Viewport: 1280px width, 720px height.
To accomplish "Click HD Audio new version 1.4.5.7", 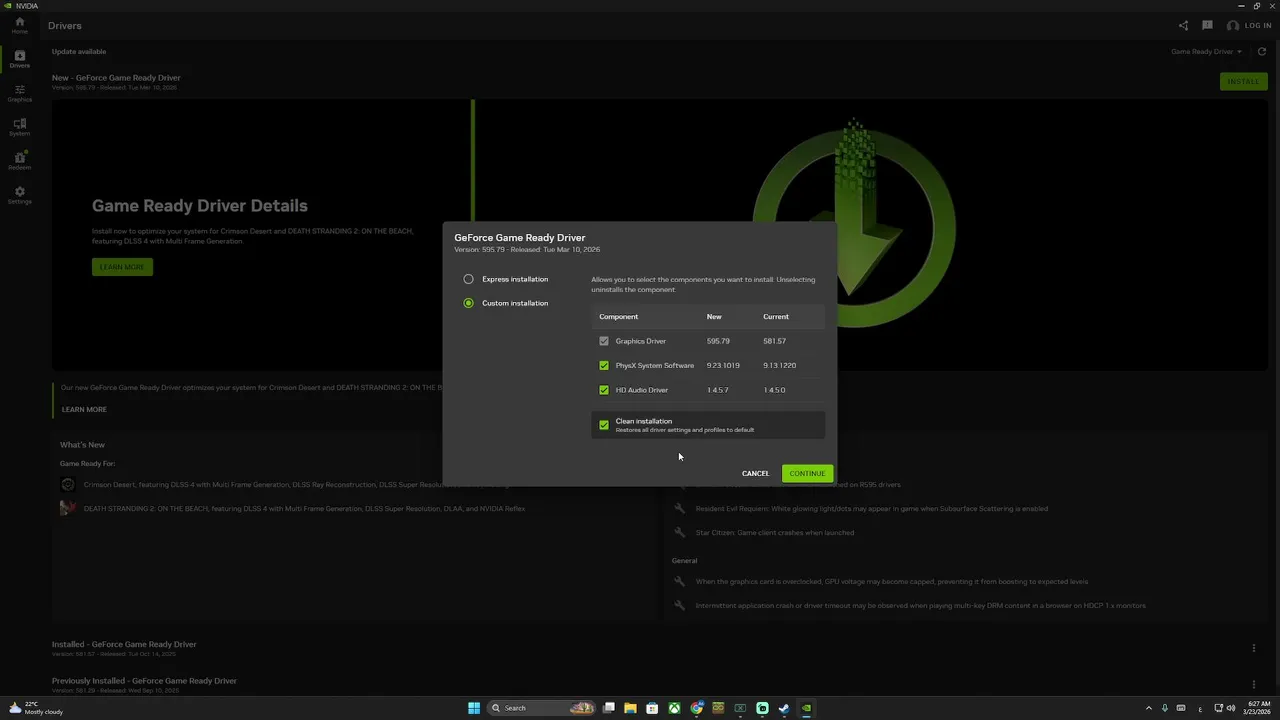I will (x=717, y=390).
